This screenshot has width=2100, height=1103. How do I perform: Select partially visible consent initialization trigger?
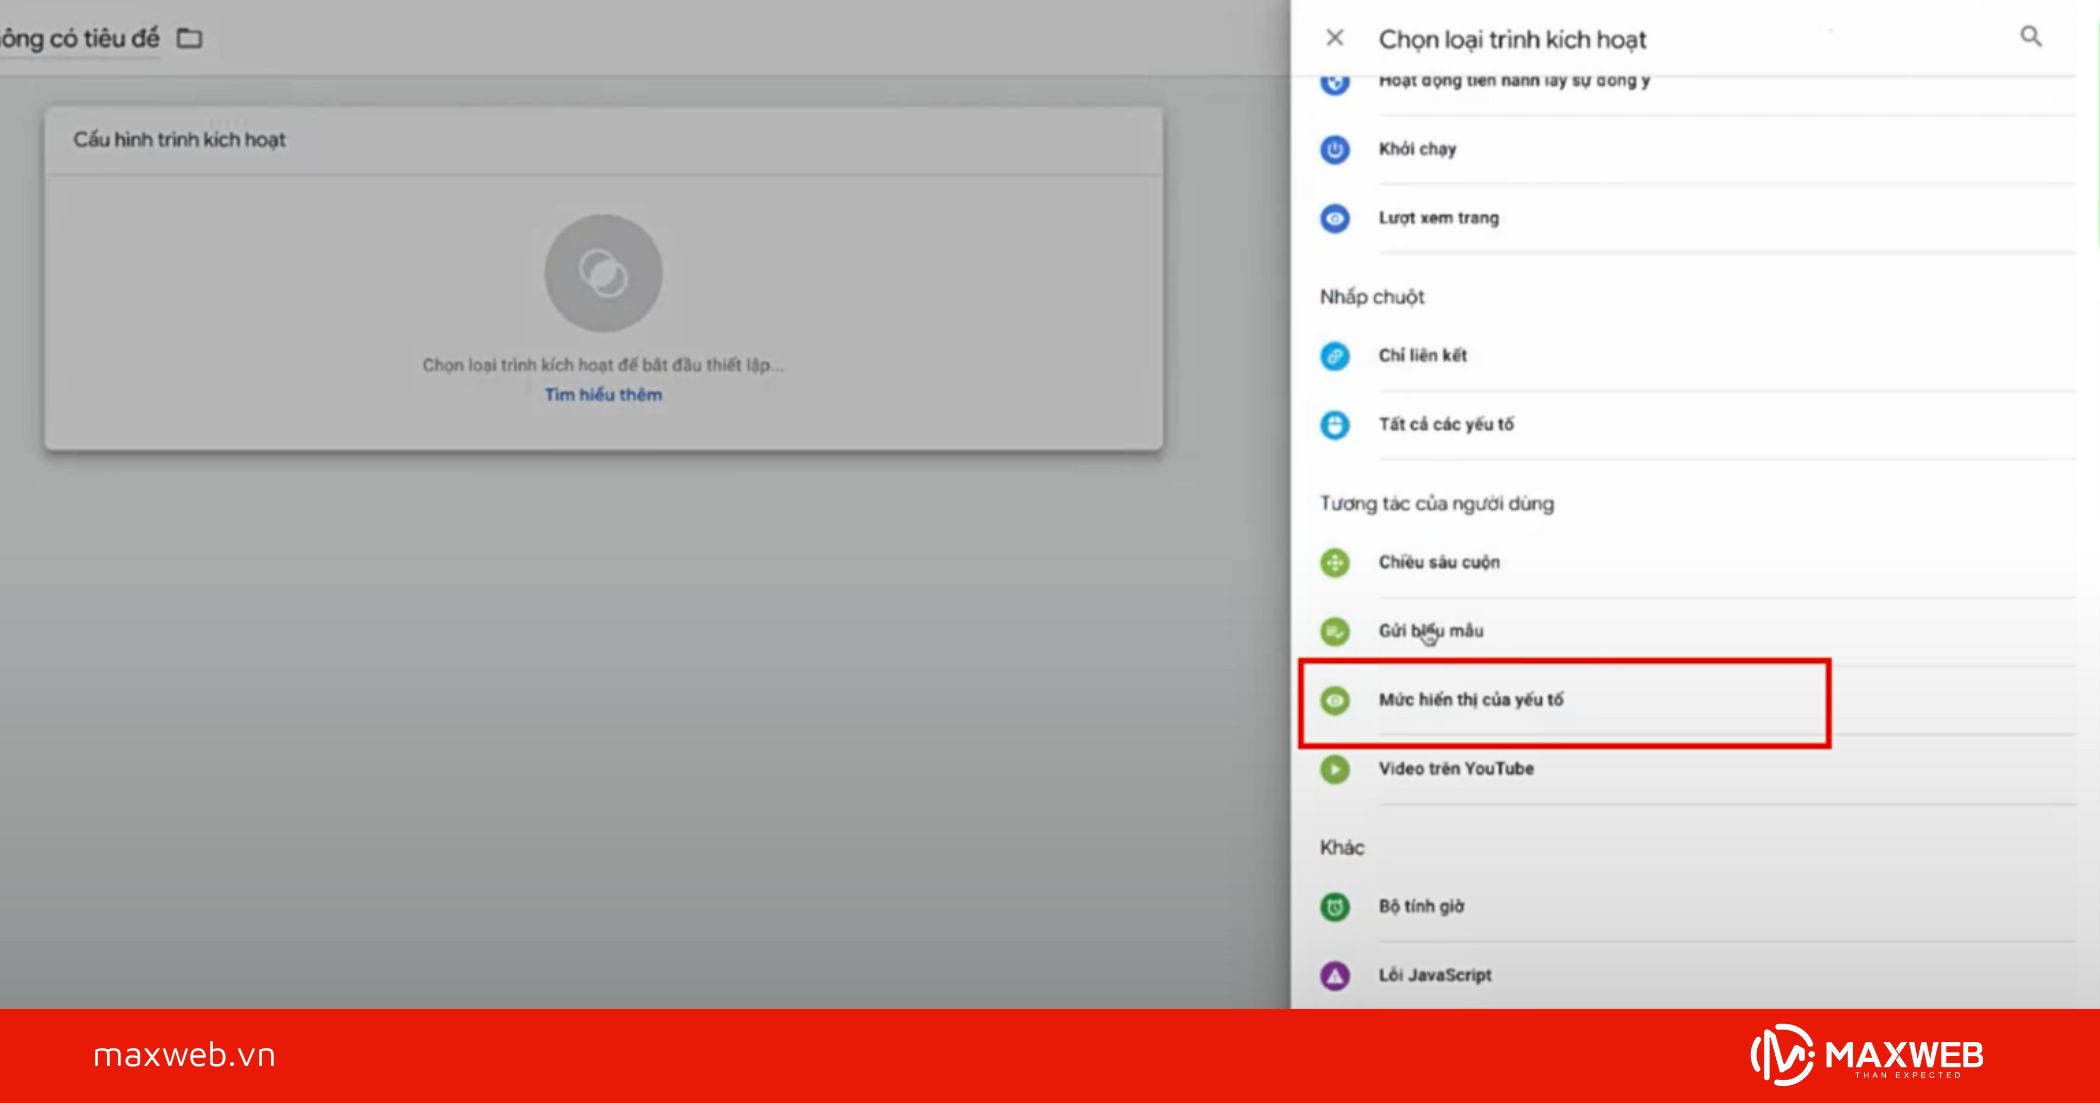tap(1513, 82)
